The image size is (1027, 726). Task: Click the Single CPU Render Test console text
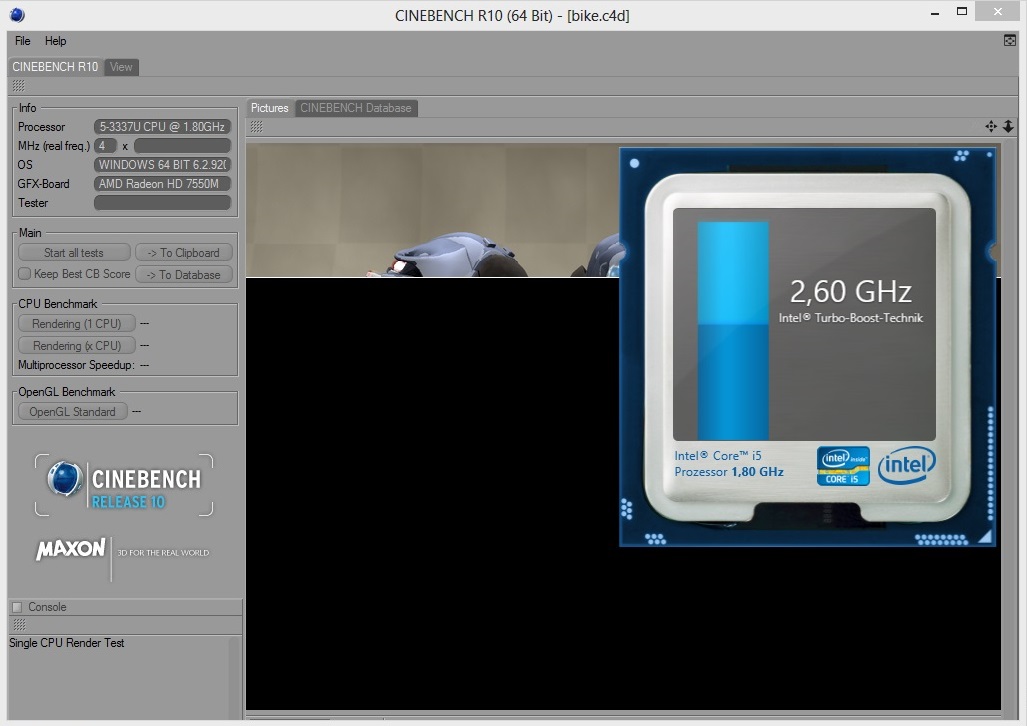67,643
